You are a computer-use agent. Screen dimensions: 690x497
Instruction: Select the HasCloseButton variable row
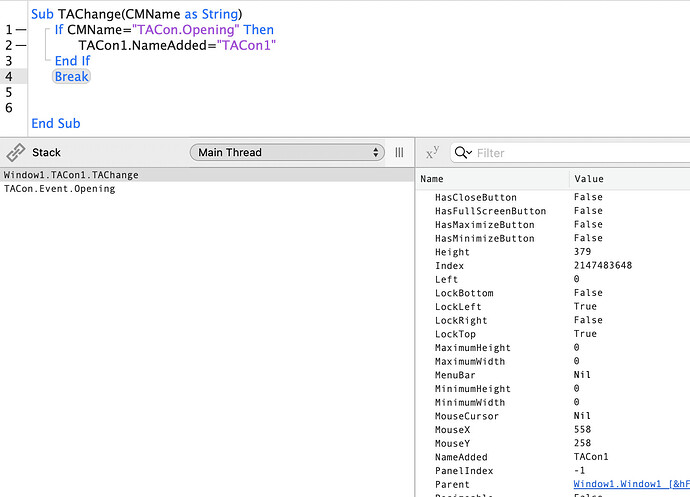[x=553, y=197]
